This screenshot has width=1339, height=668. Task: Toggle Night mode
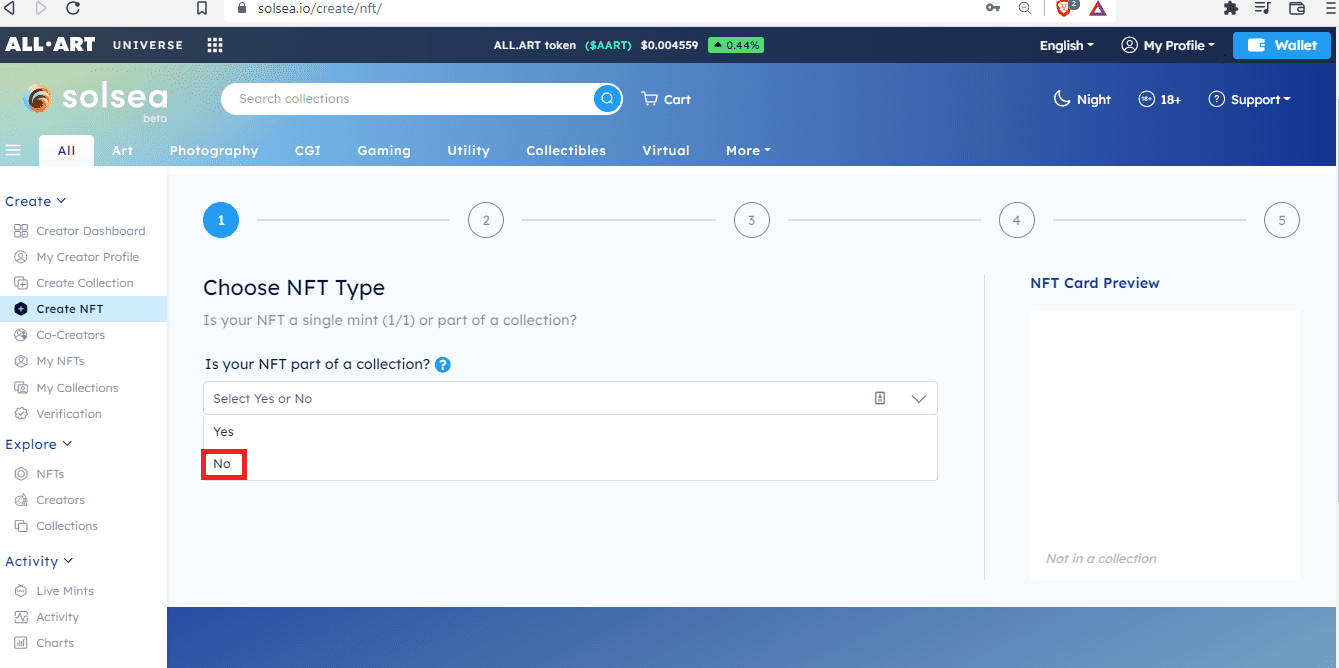pos(1081,98)
